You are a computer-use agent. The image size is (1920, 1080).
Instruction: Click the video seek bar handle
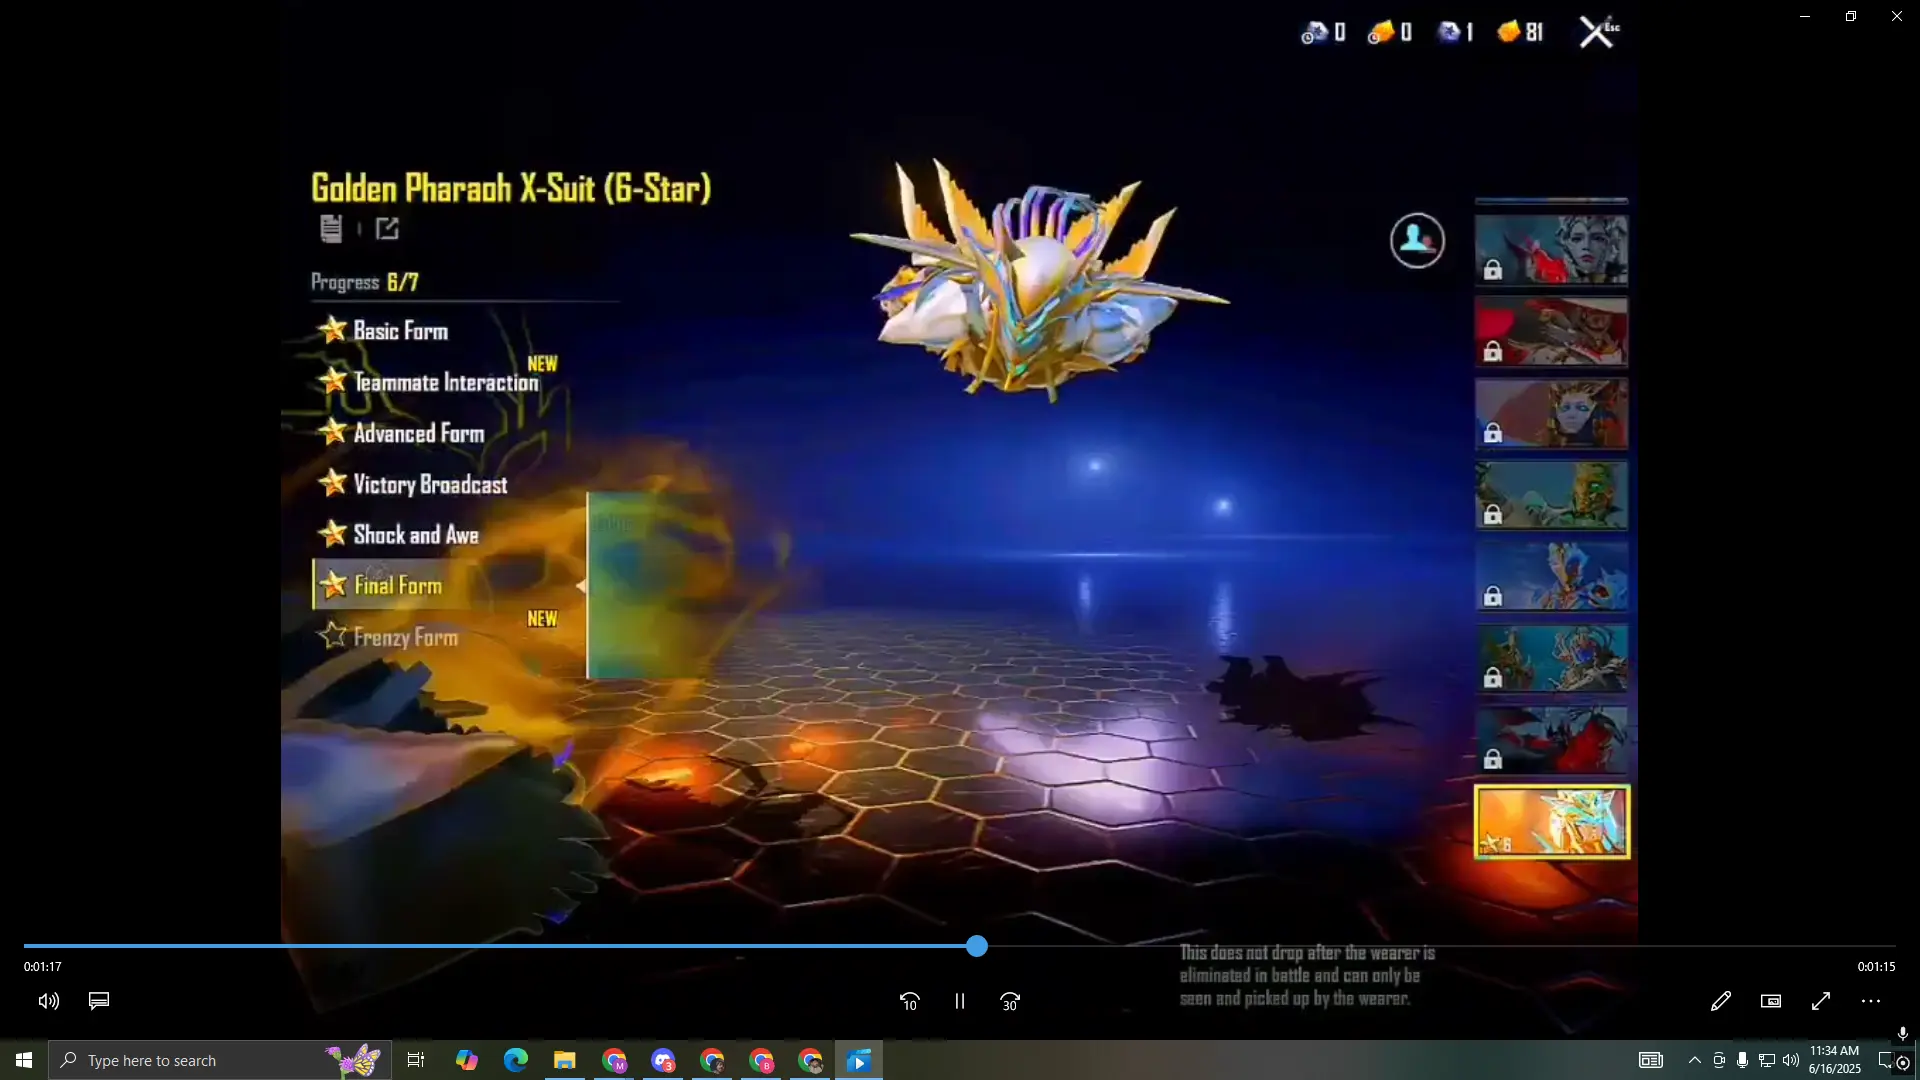(977, 946)
